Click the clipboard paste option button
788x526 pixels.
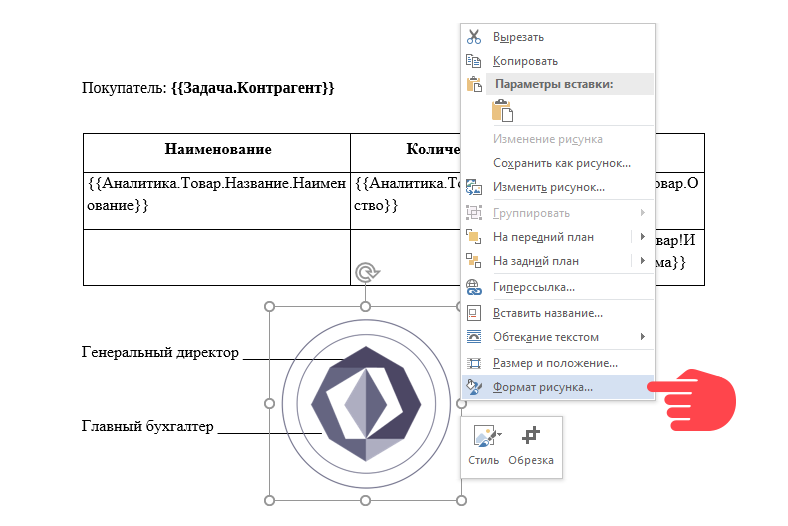502,111
